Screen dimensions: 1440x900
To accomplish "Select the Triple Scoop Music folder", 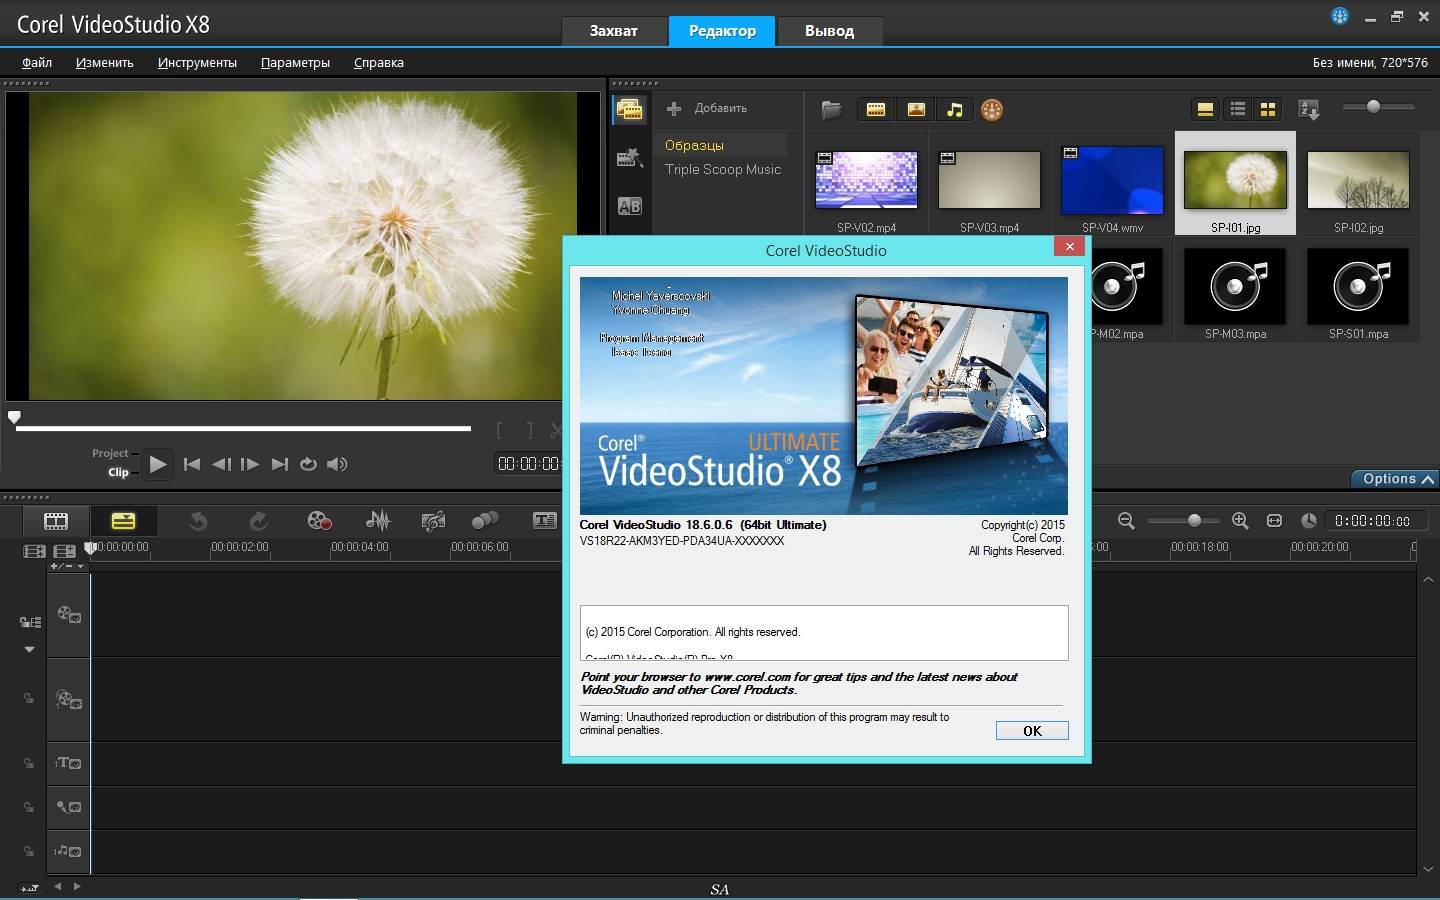I will [x=723, y=169].
